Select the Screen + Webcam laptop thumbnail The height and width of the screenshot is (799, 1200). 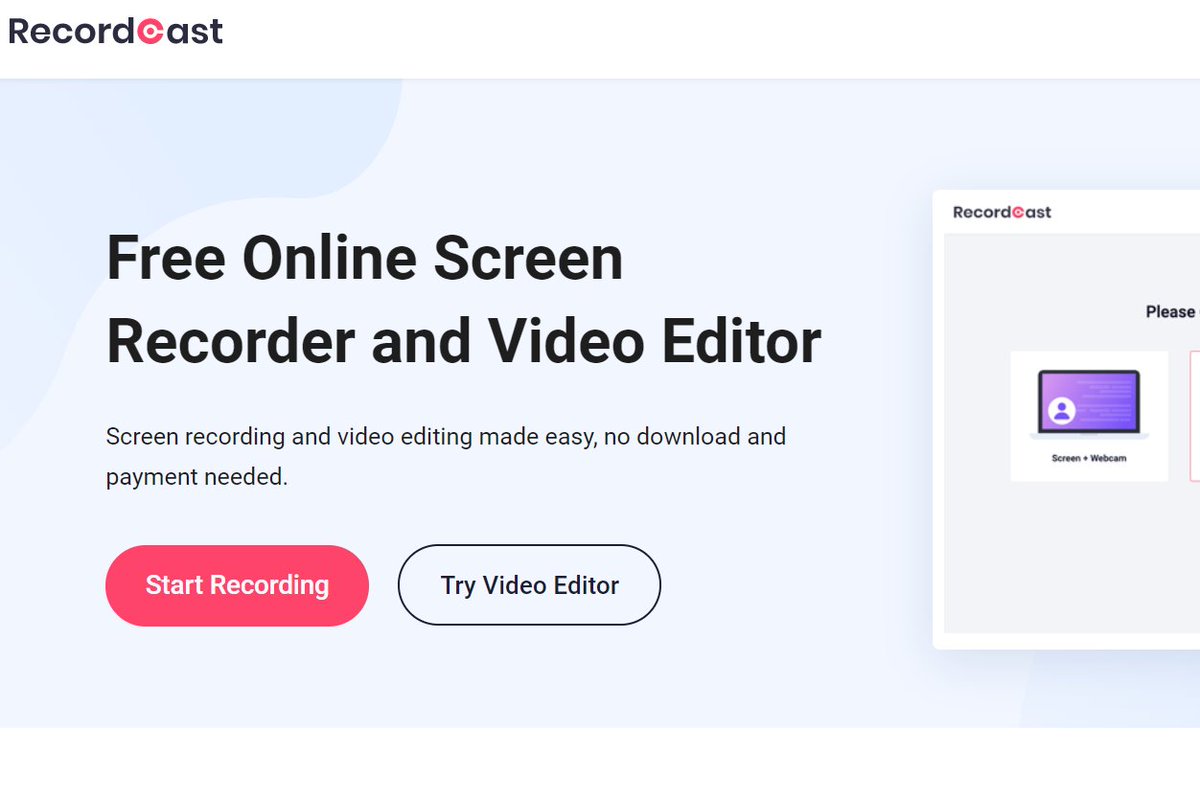point(1089,407)
